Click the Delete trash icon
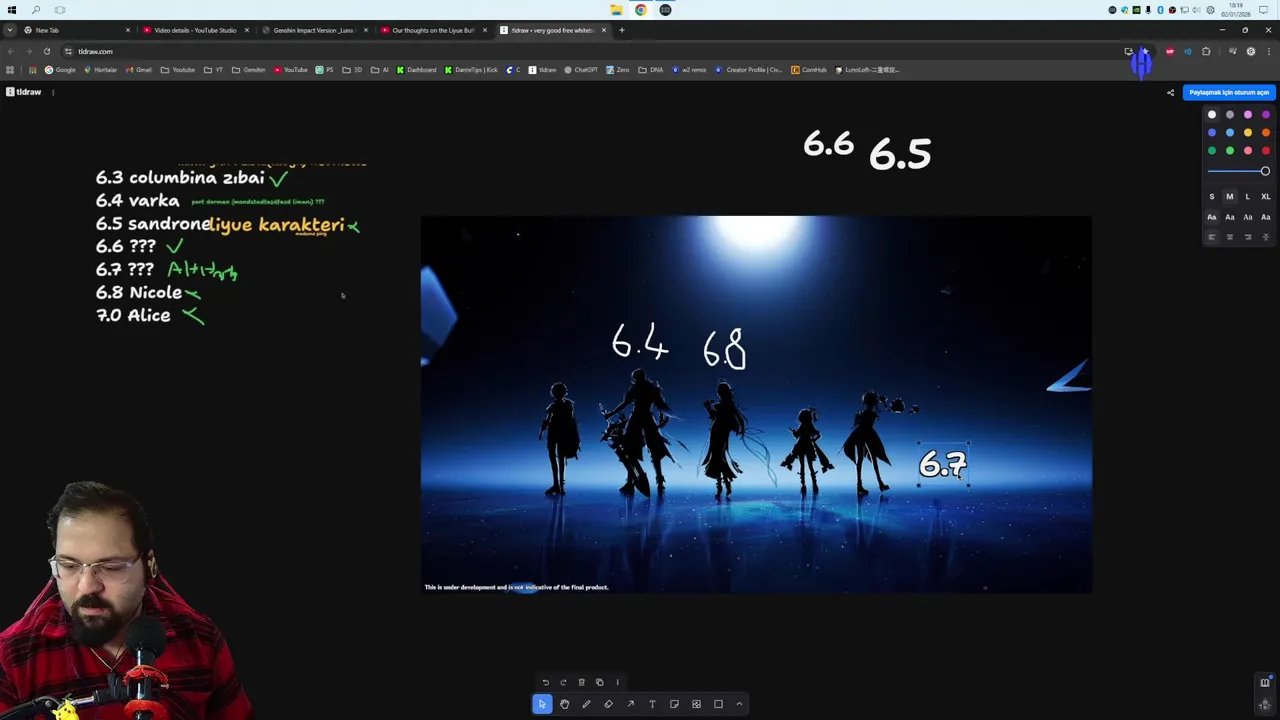The height and width of the screenshot is (720, 1280). coord(581,682)
